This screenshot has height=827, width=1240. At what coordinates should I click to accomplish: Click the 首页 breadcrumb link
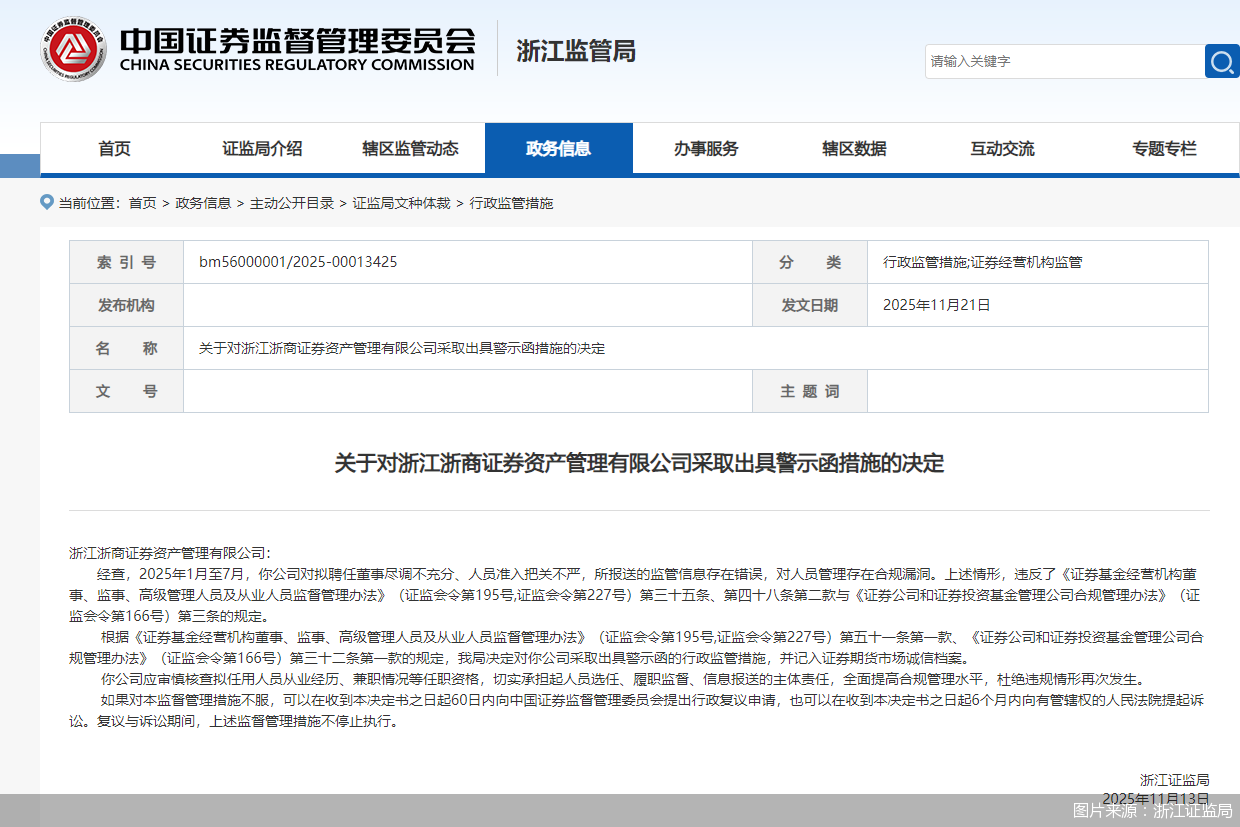point(141,202)
